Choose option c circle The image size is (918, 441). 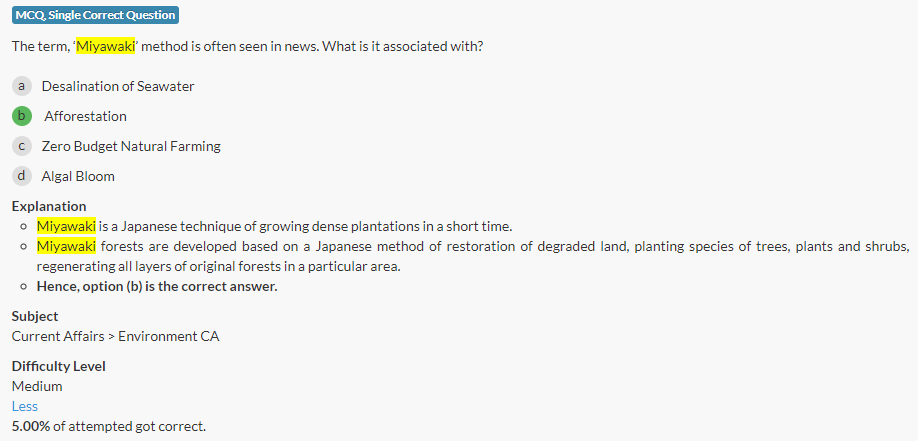(x=22, y=146)
